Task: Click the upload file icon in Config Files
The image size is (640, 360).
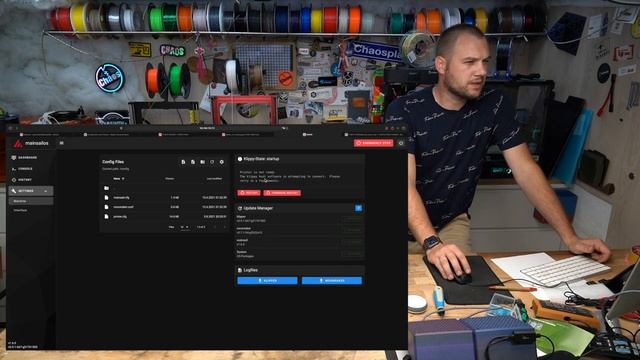Action: (x=193, y=162)
